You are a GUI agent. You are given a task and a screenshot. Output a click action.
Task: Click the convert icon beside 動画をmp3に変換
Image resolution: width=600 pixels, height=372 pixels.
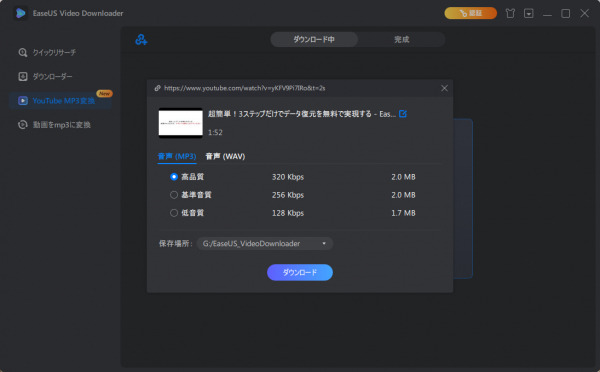[x=23, y=125]
